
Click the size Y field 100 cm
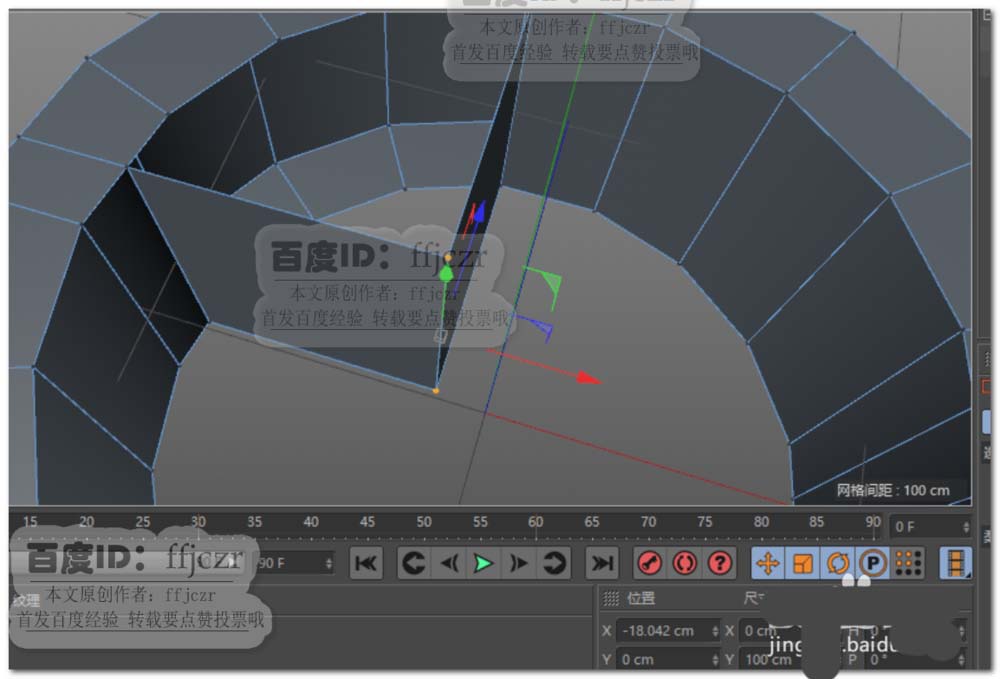pyautogui.click(x=768, y=660)
